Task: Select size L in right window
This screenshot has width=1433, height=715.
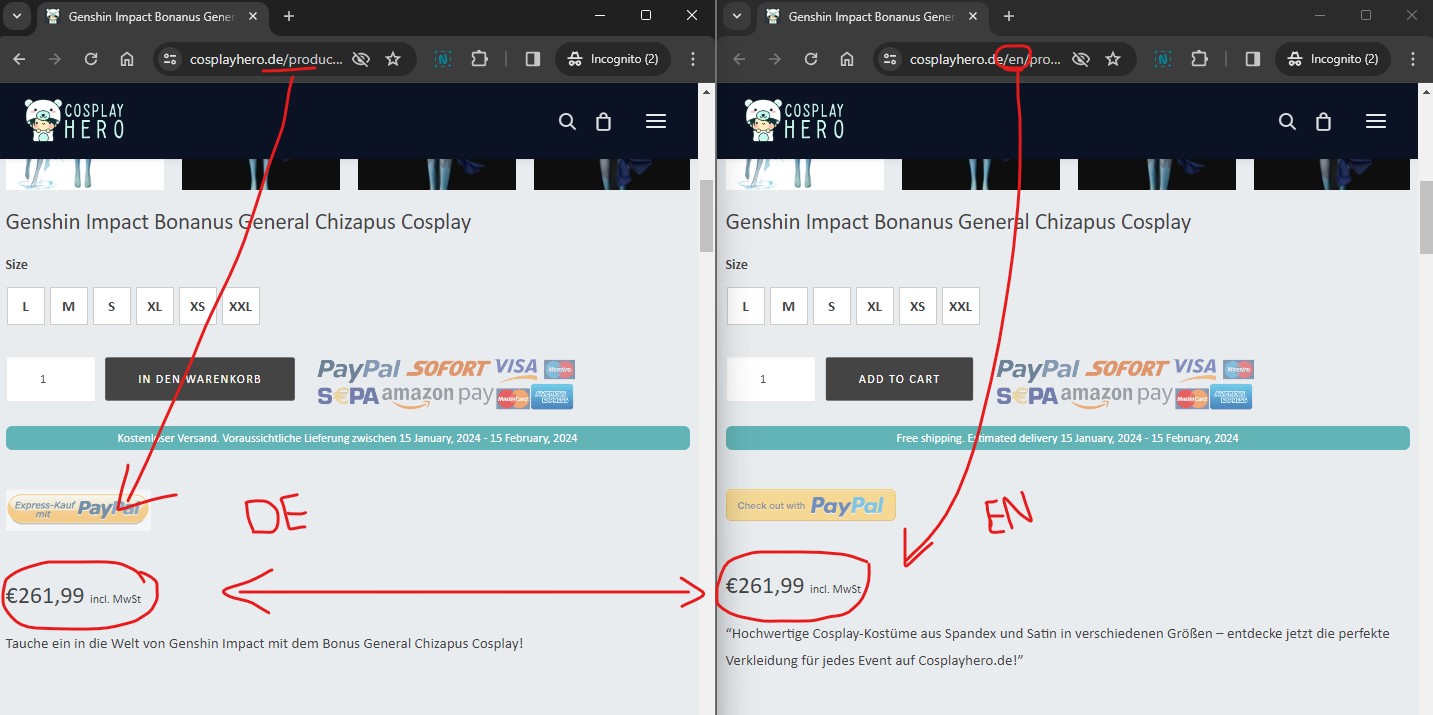Action: coord(745,307)
